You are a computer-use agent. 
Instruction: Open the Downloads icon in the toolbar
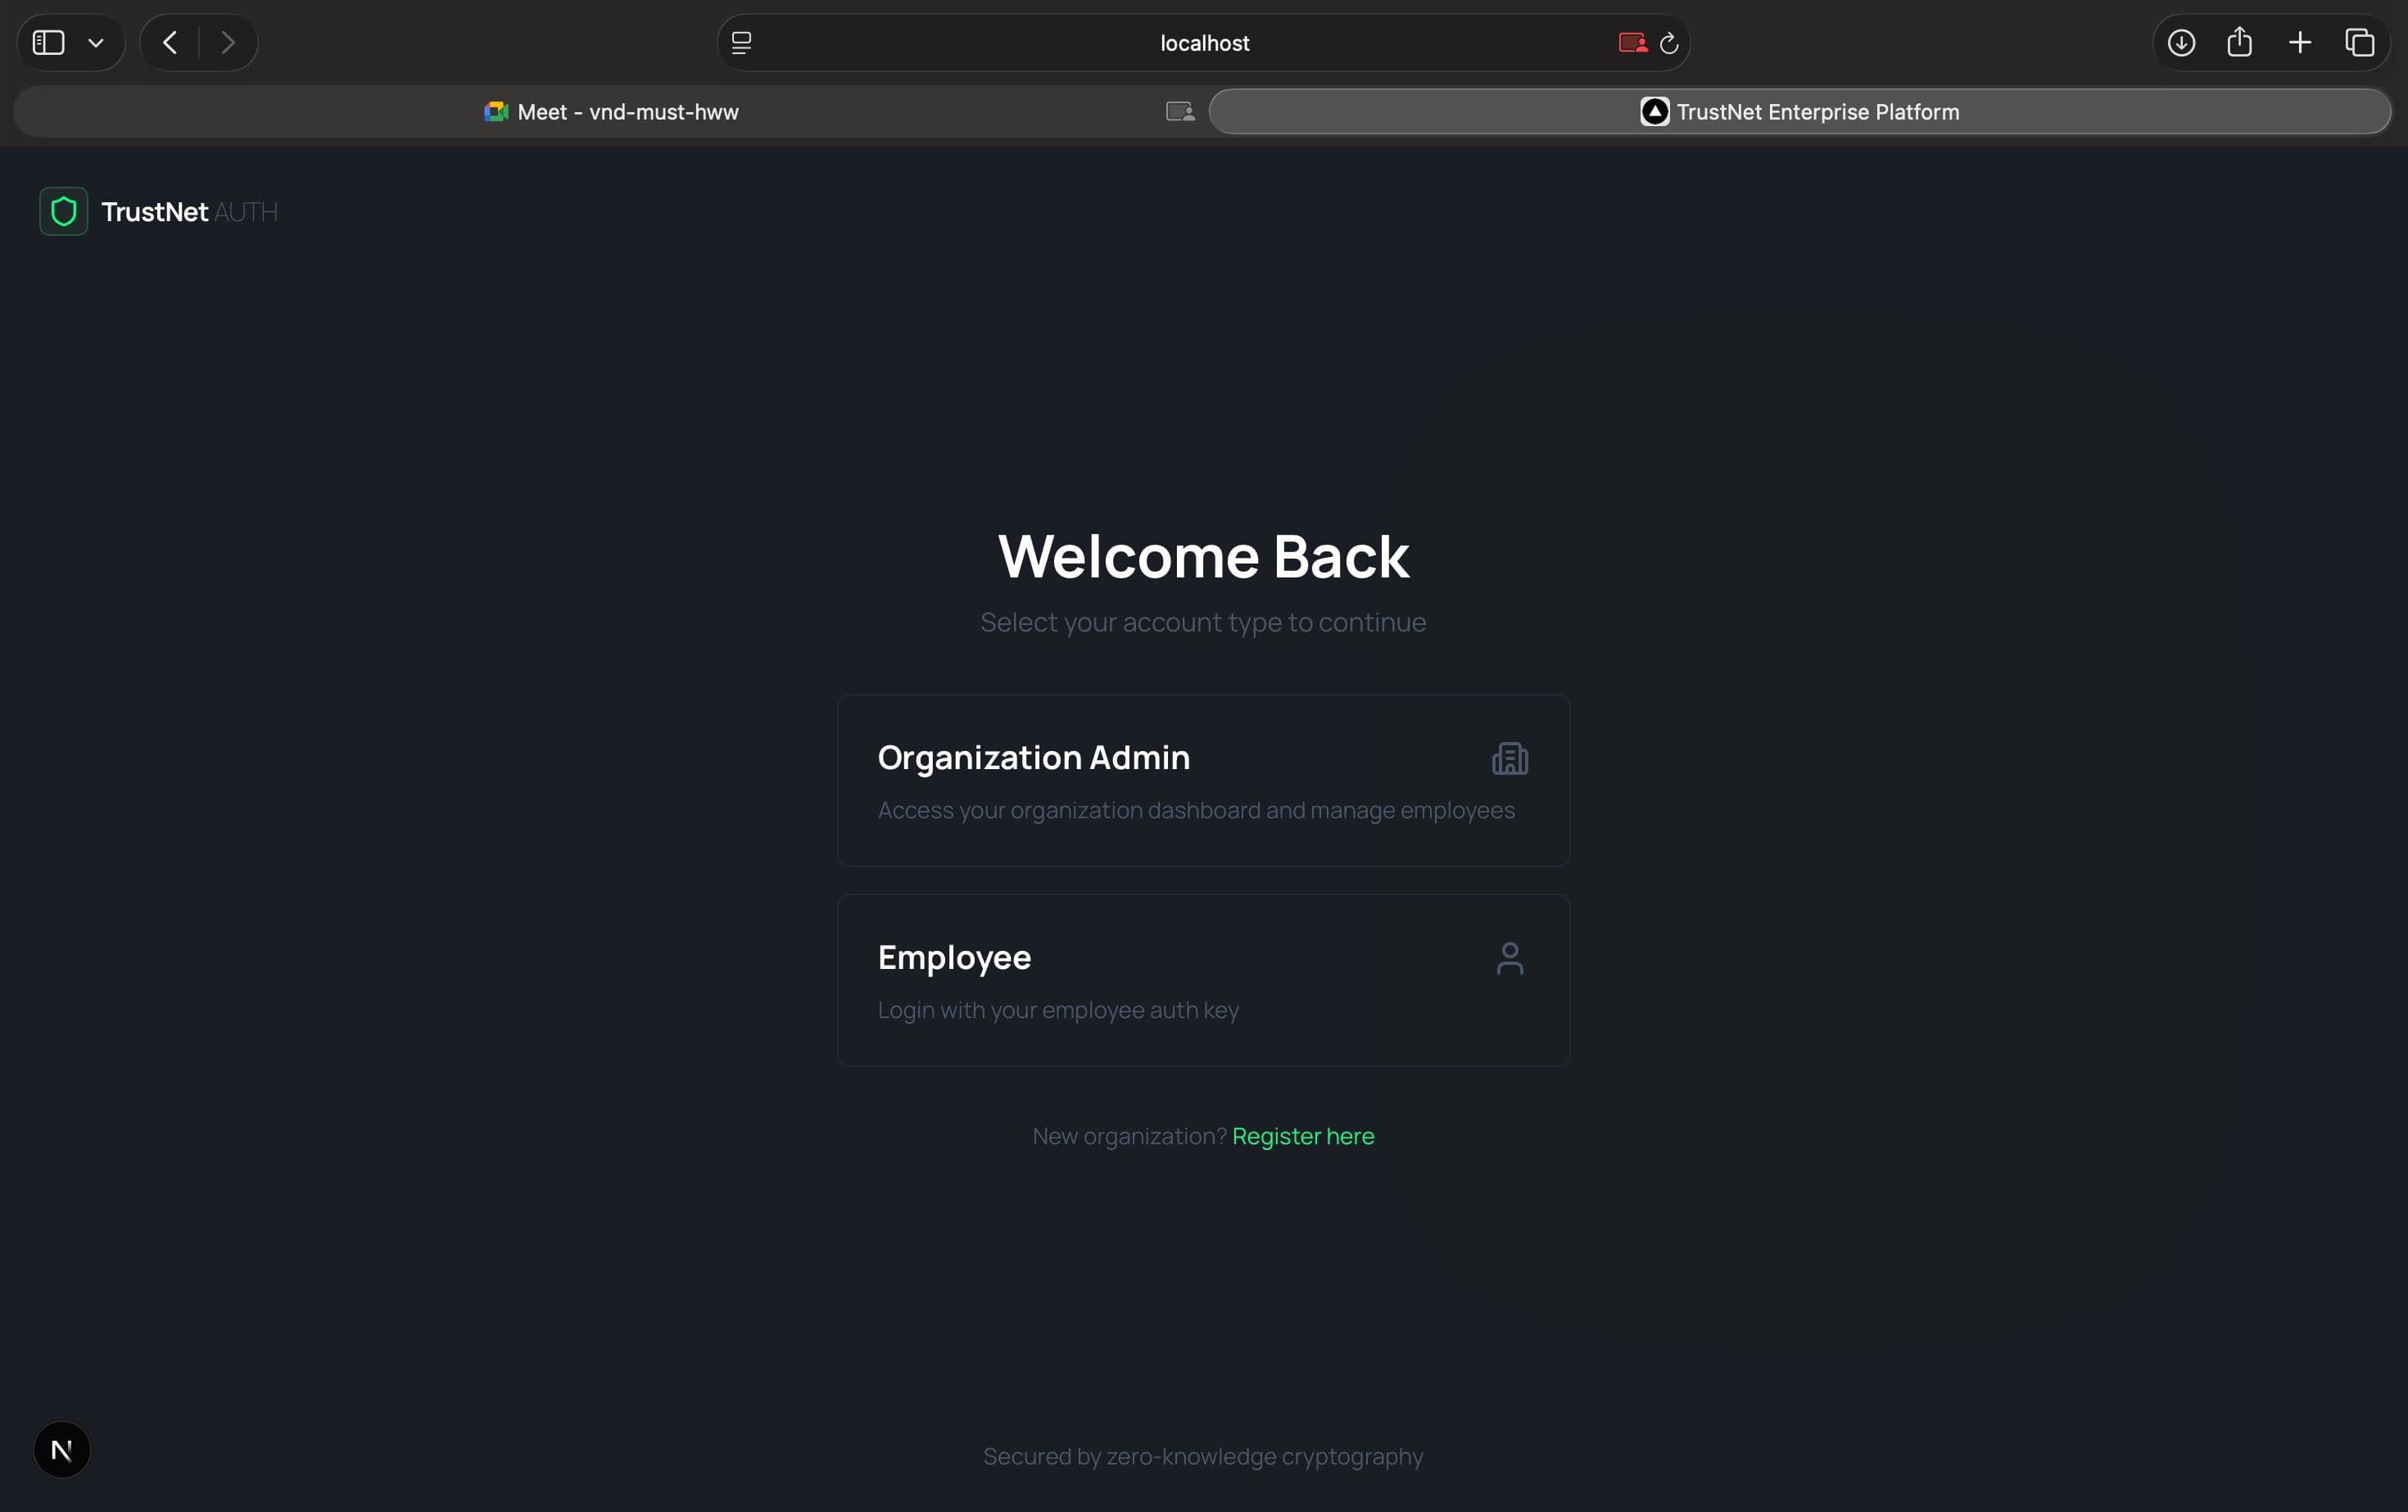(x=2181, y=42)
